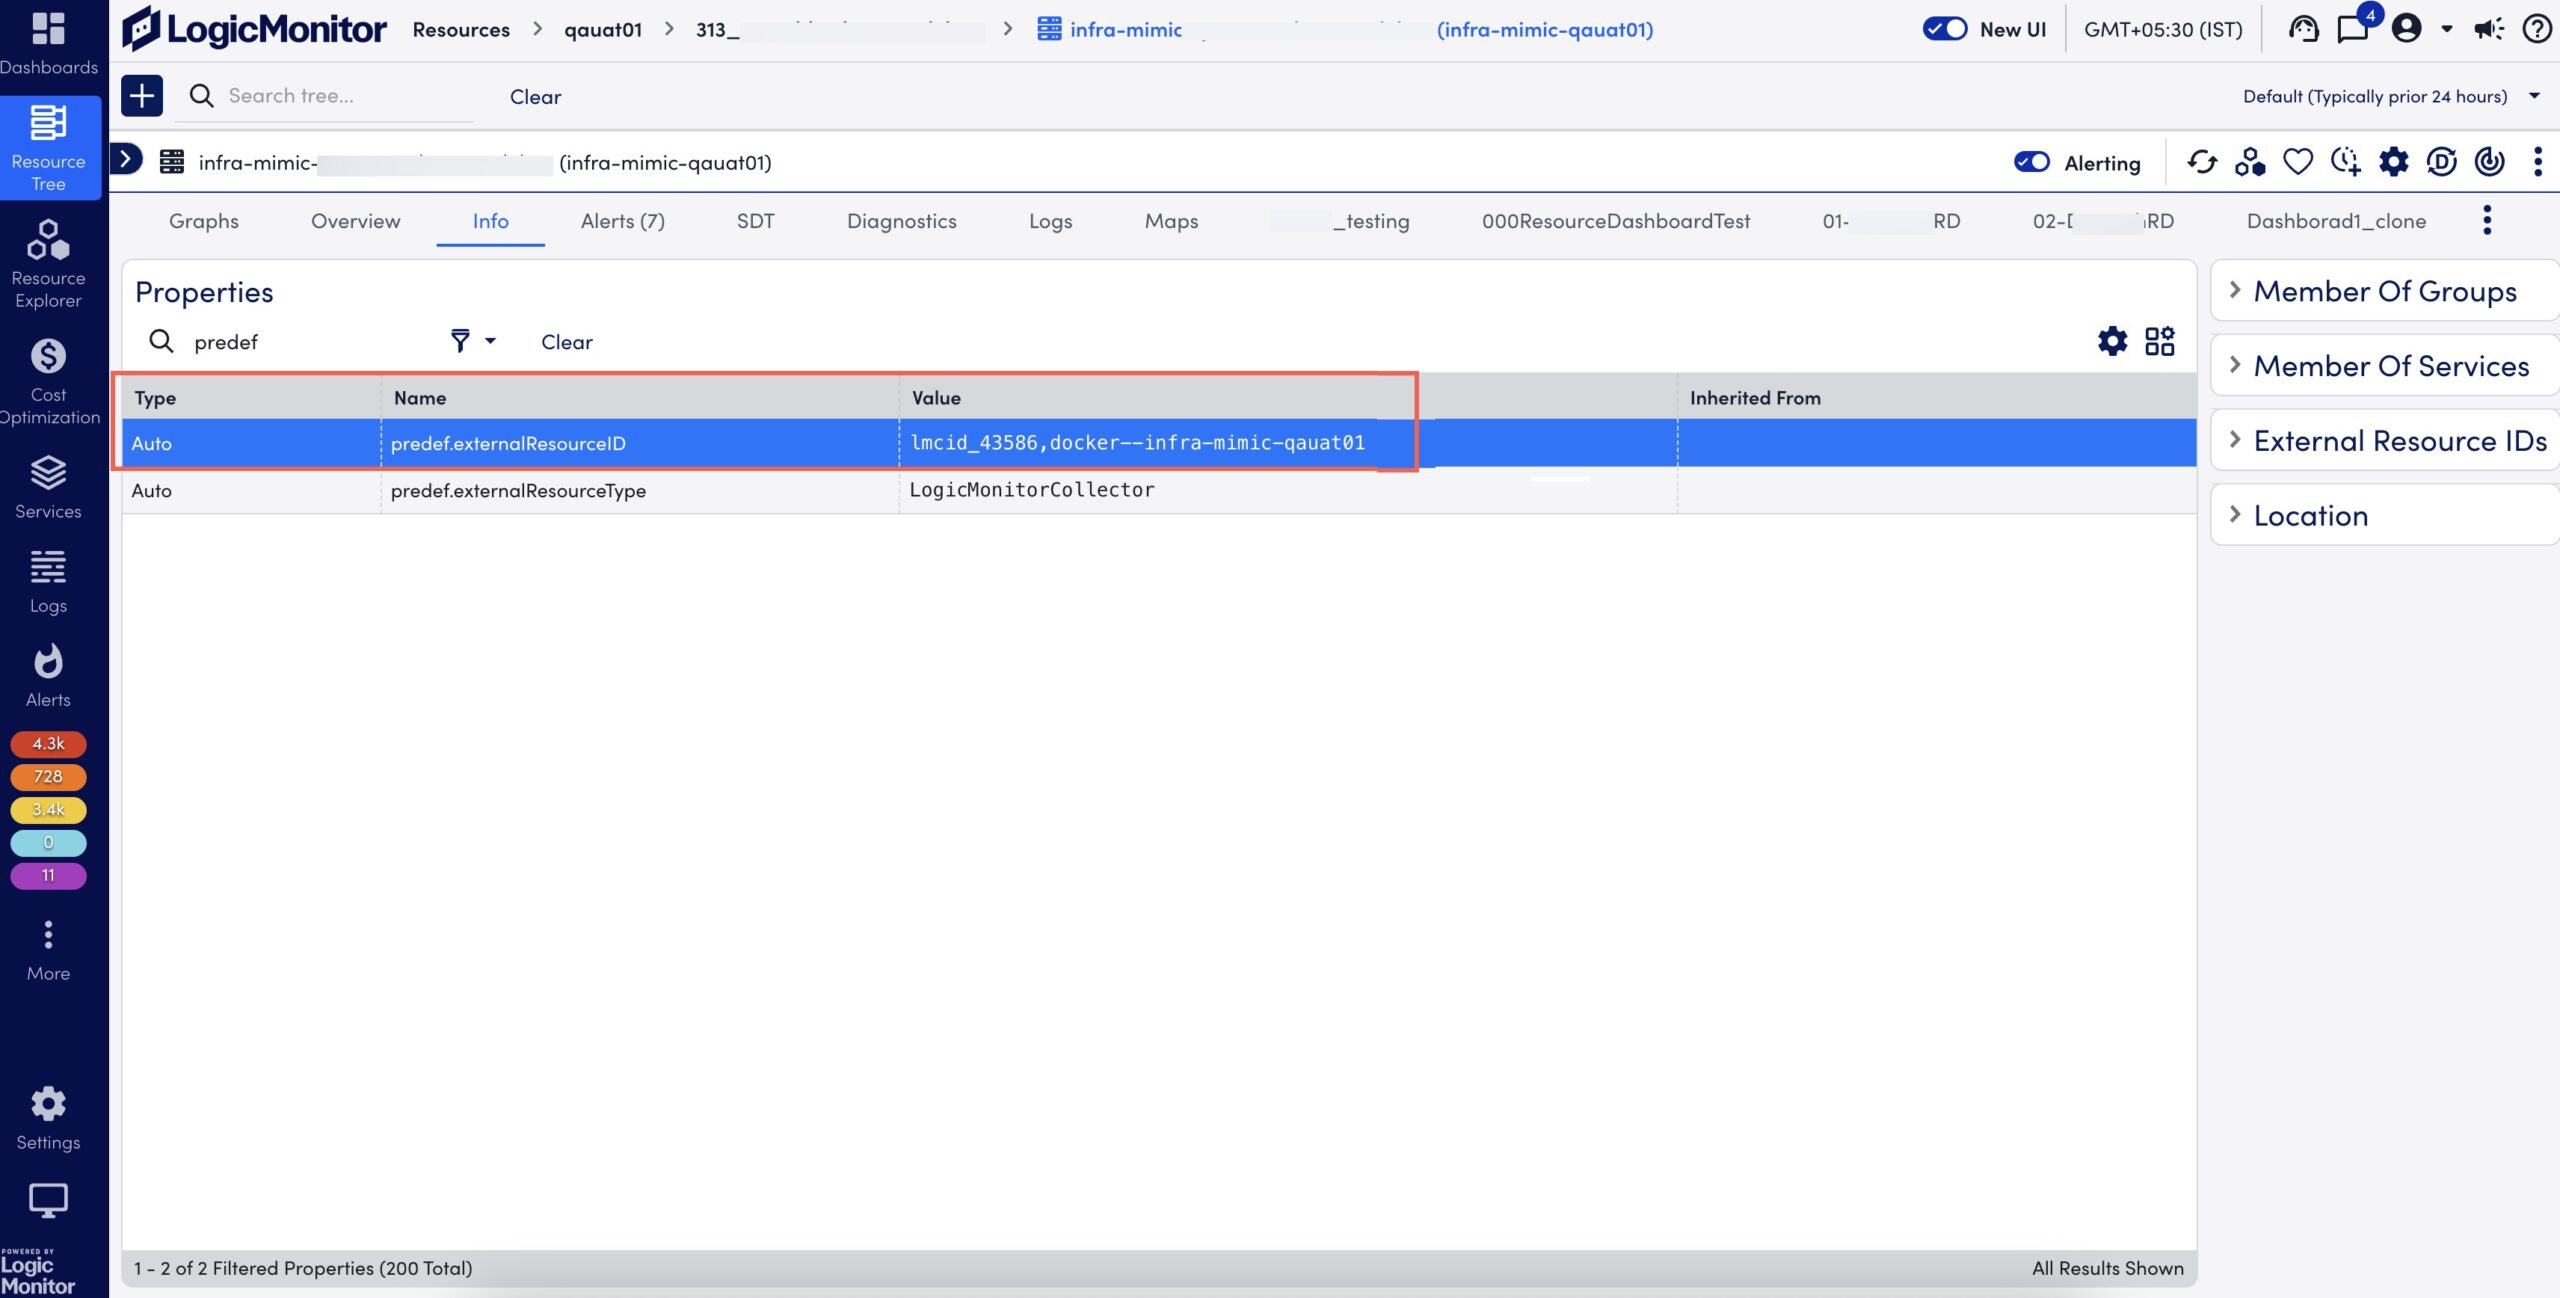This screenshot has height=1298, width=2560.
Task: Open the user account icon
Action: [2407, 29]
